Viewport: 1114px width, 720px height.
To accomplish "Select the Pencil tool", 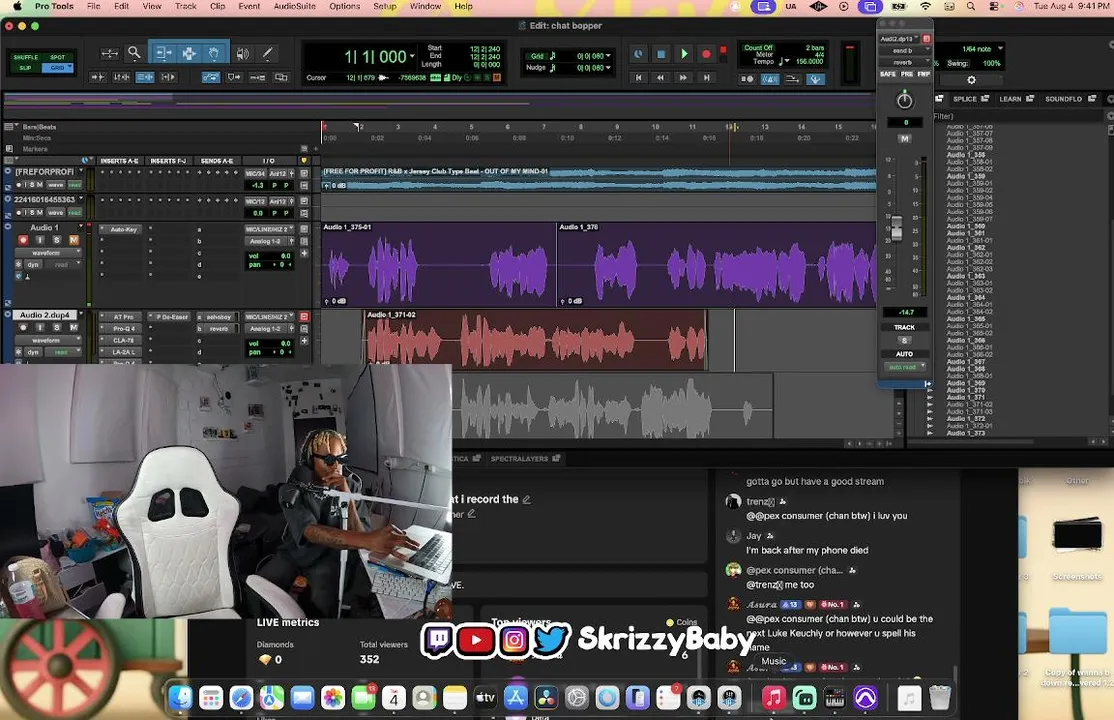I will coord(268,53).
